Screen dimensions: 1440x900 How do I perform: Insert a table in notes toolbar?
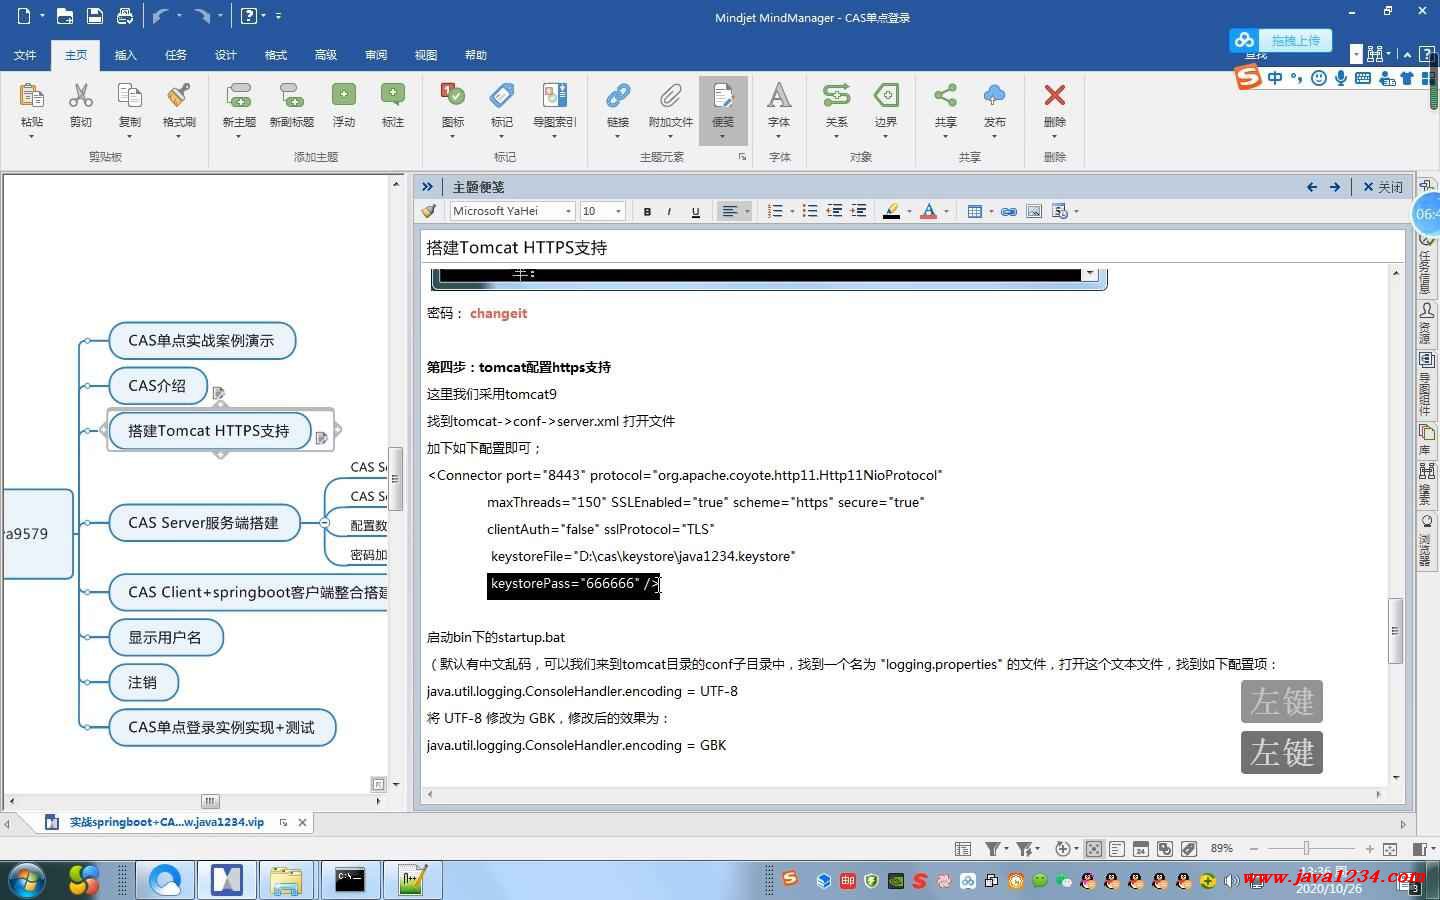975,211
